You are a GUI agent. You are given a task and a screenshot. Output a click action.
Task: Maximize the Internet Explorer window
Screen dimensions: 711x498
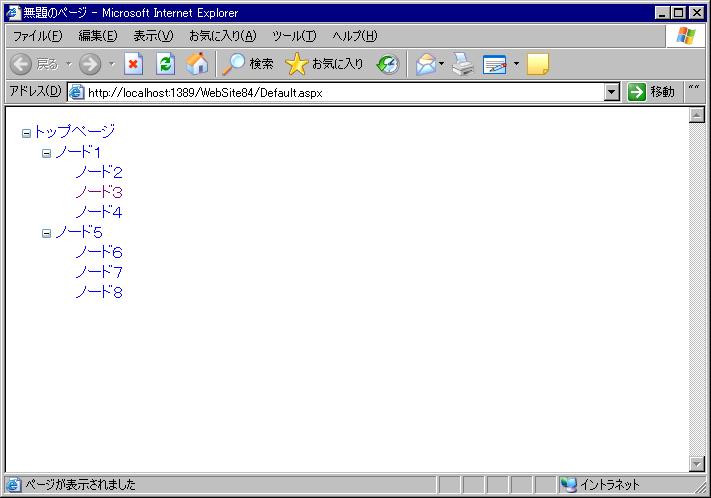pyautogui.click(x=678, y=13)
